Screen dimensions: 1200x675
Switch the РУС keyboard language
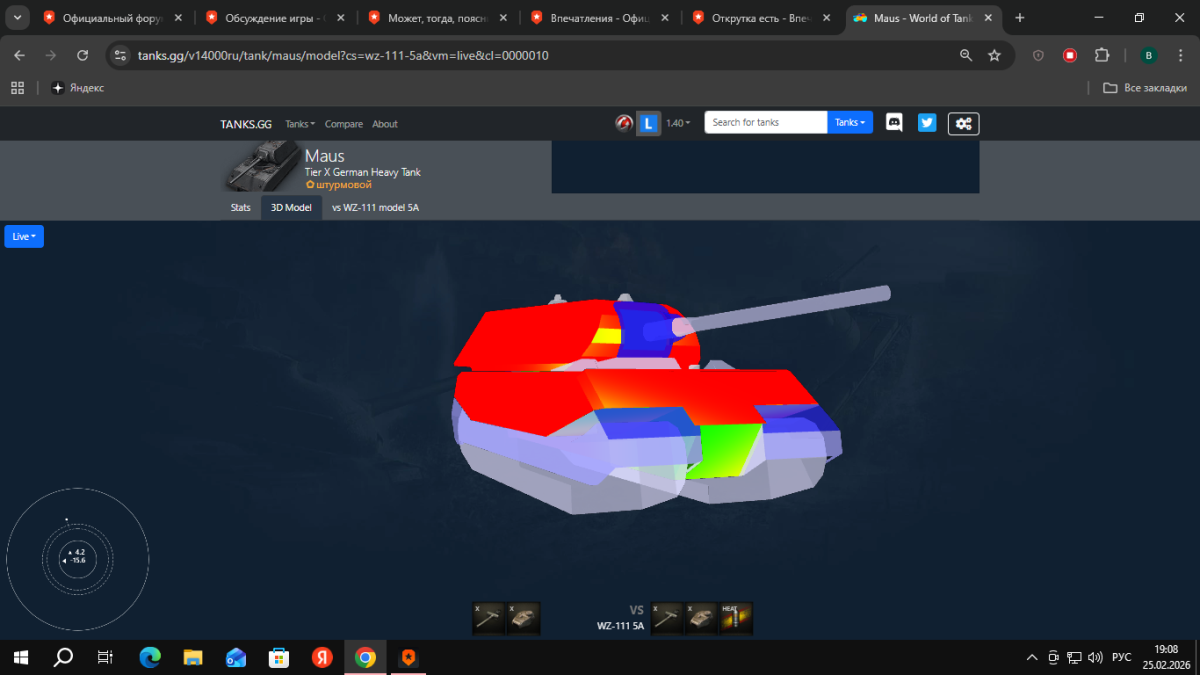coord(1122,657)
